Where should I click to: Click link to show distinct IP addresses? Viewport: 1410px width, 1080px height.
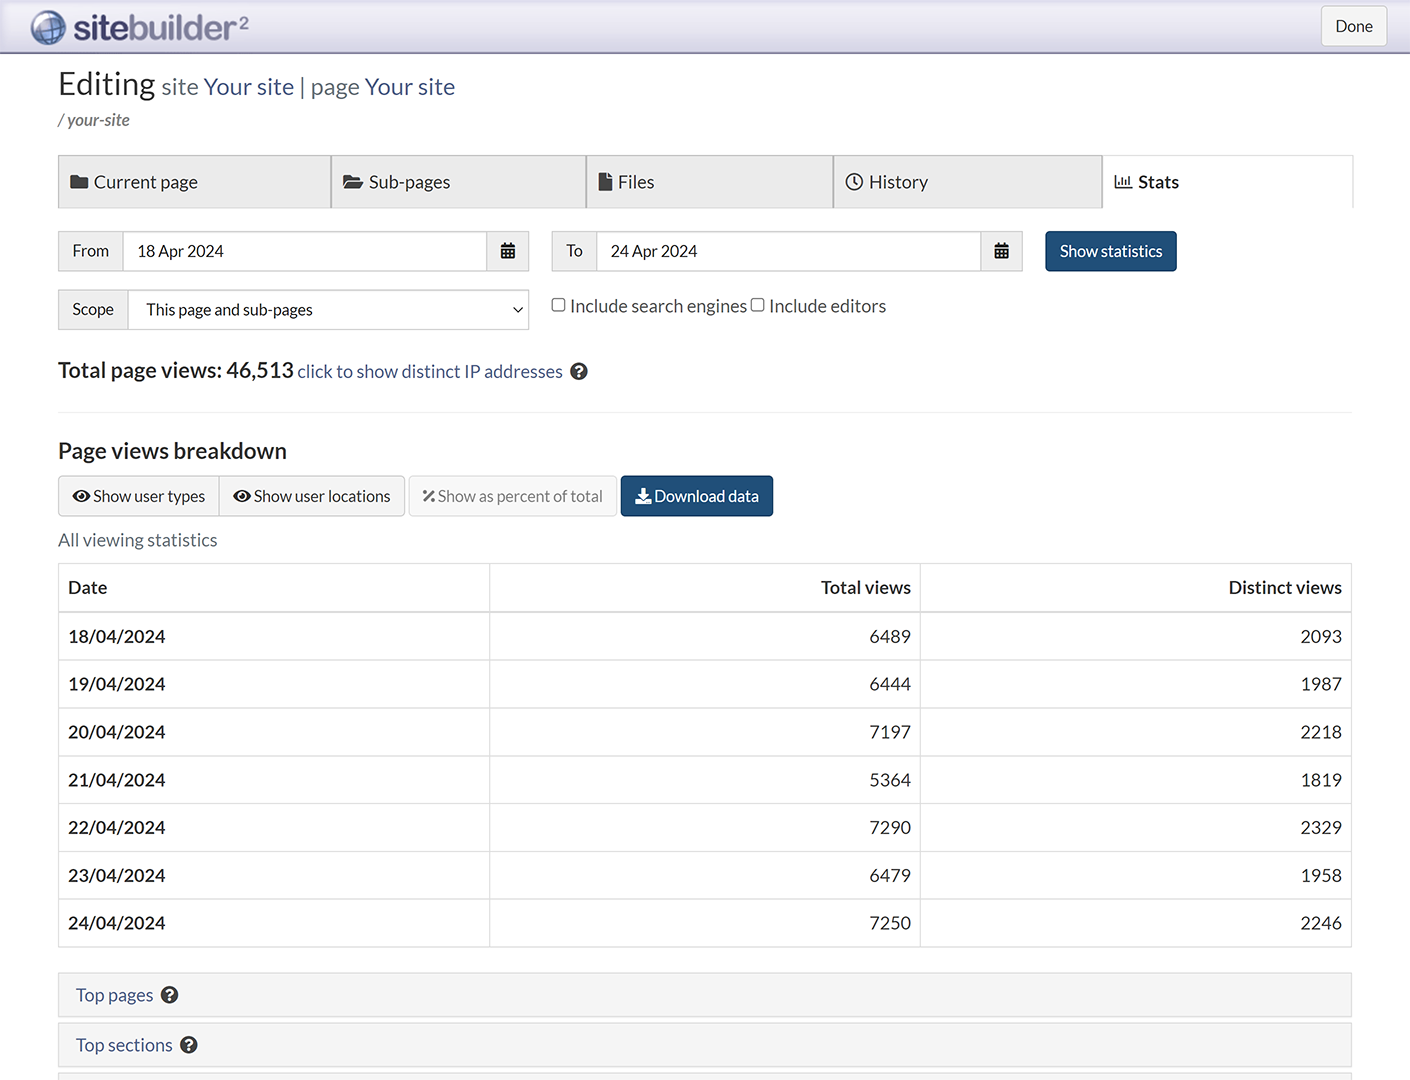click(430, 372)
